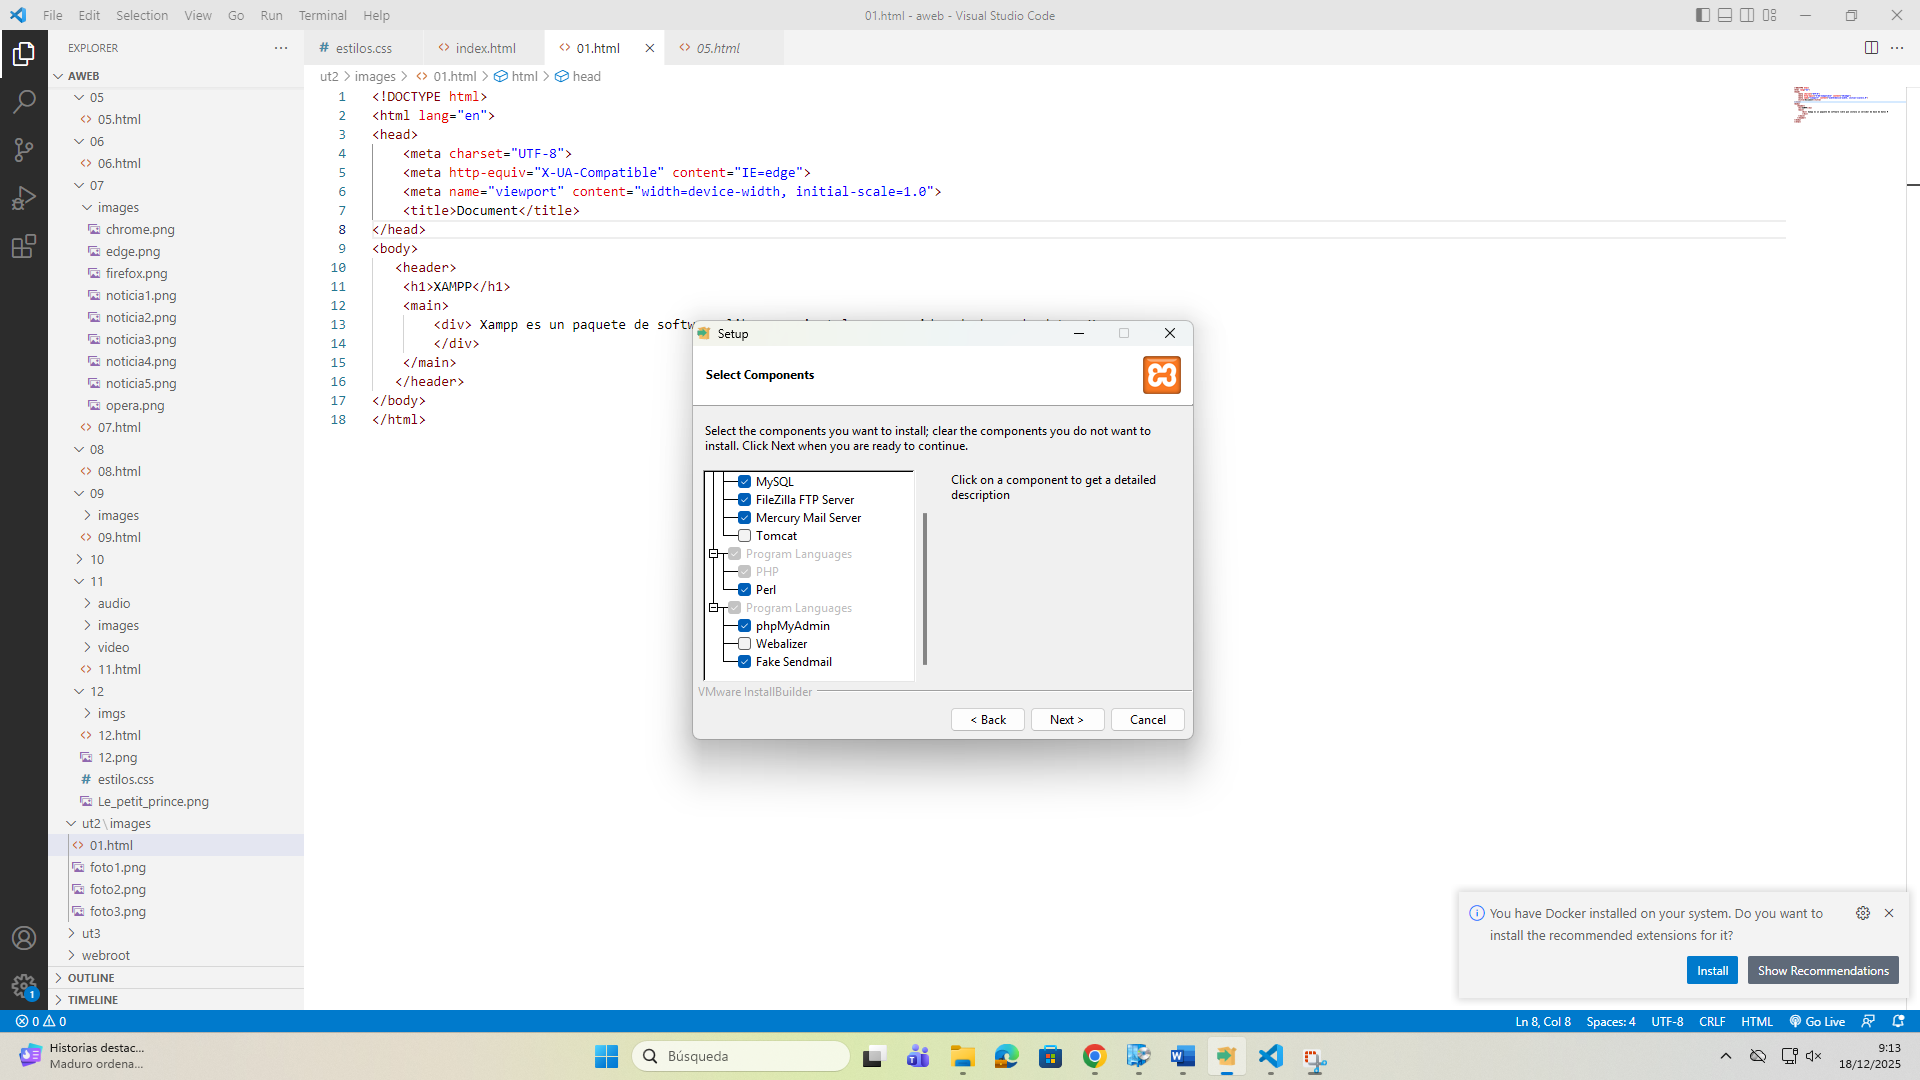
Task: Split the editor to the right
Action: pos(1871,47)
